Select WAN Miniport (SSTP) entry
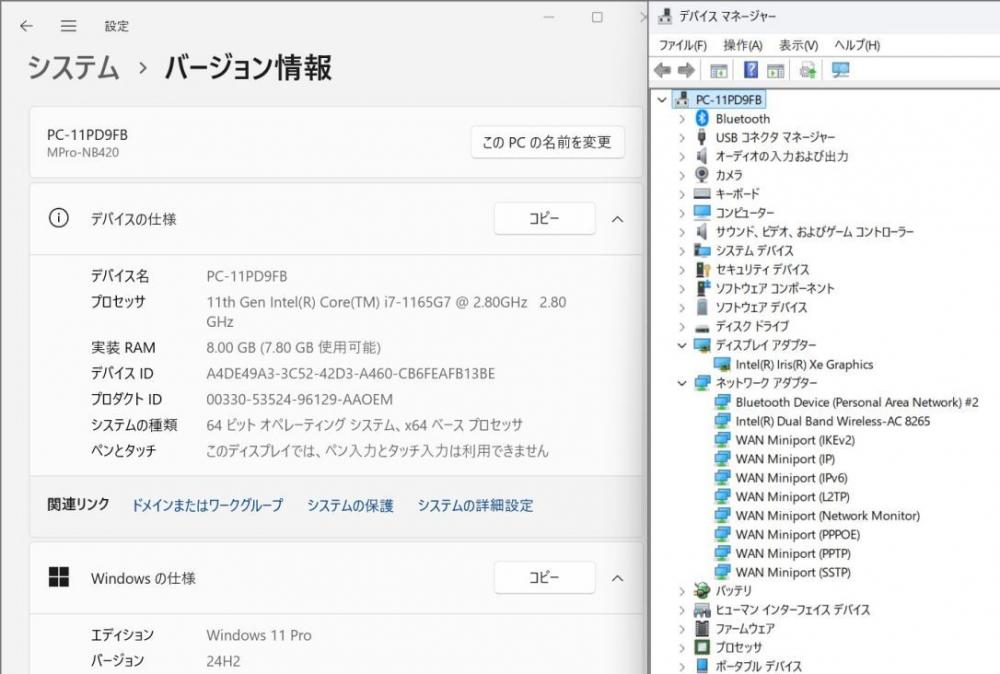Screen dimensions: 1000x674 (793, 572)
